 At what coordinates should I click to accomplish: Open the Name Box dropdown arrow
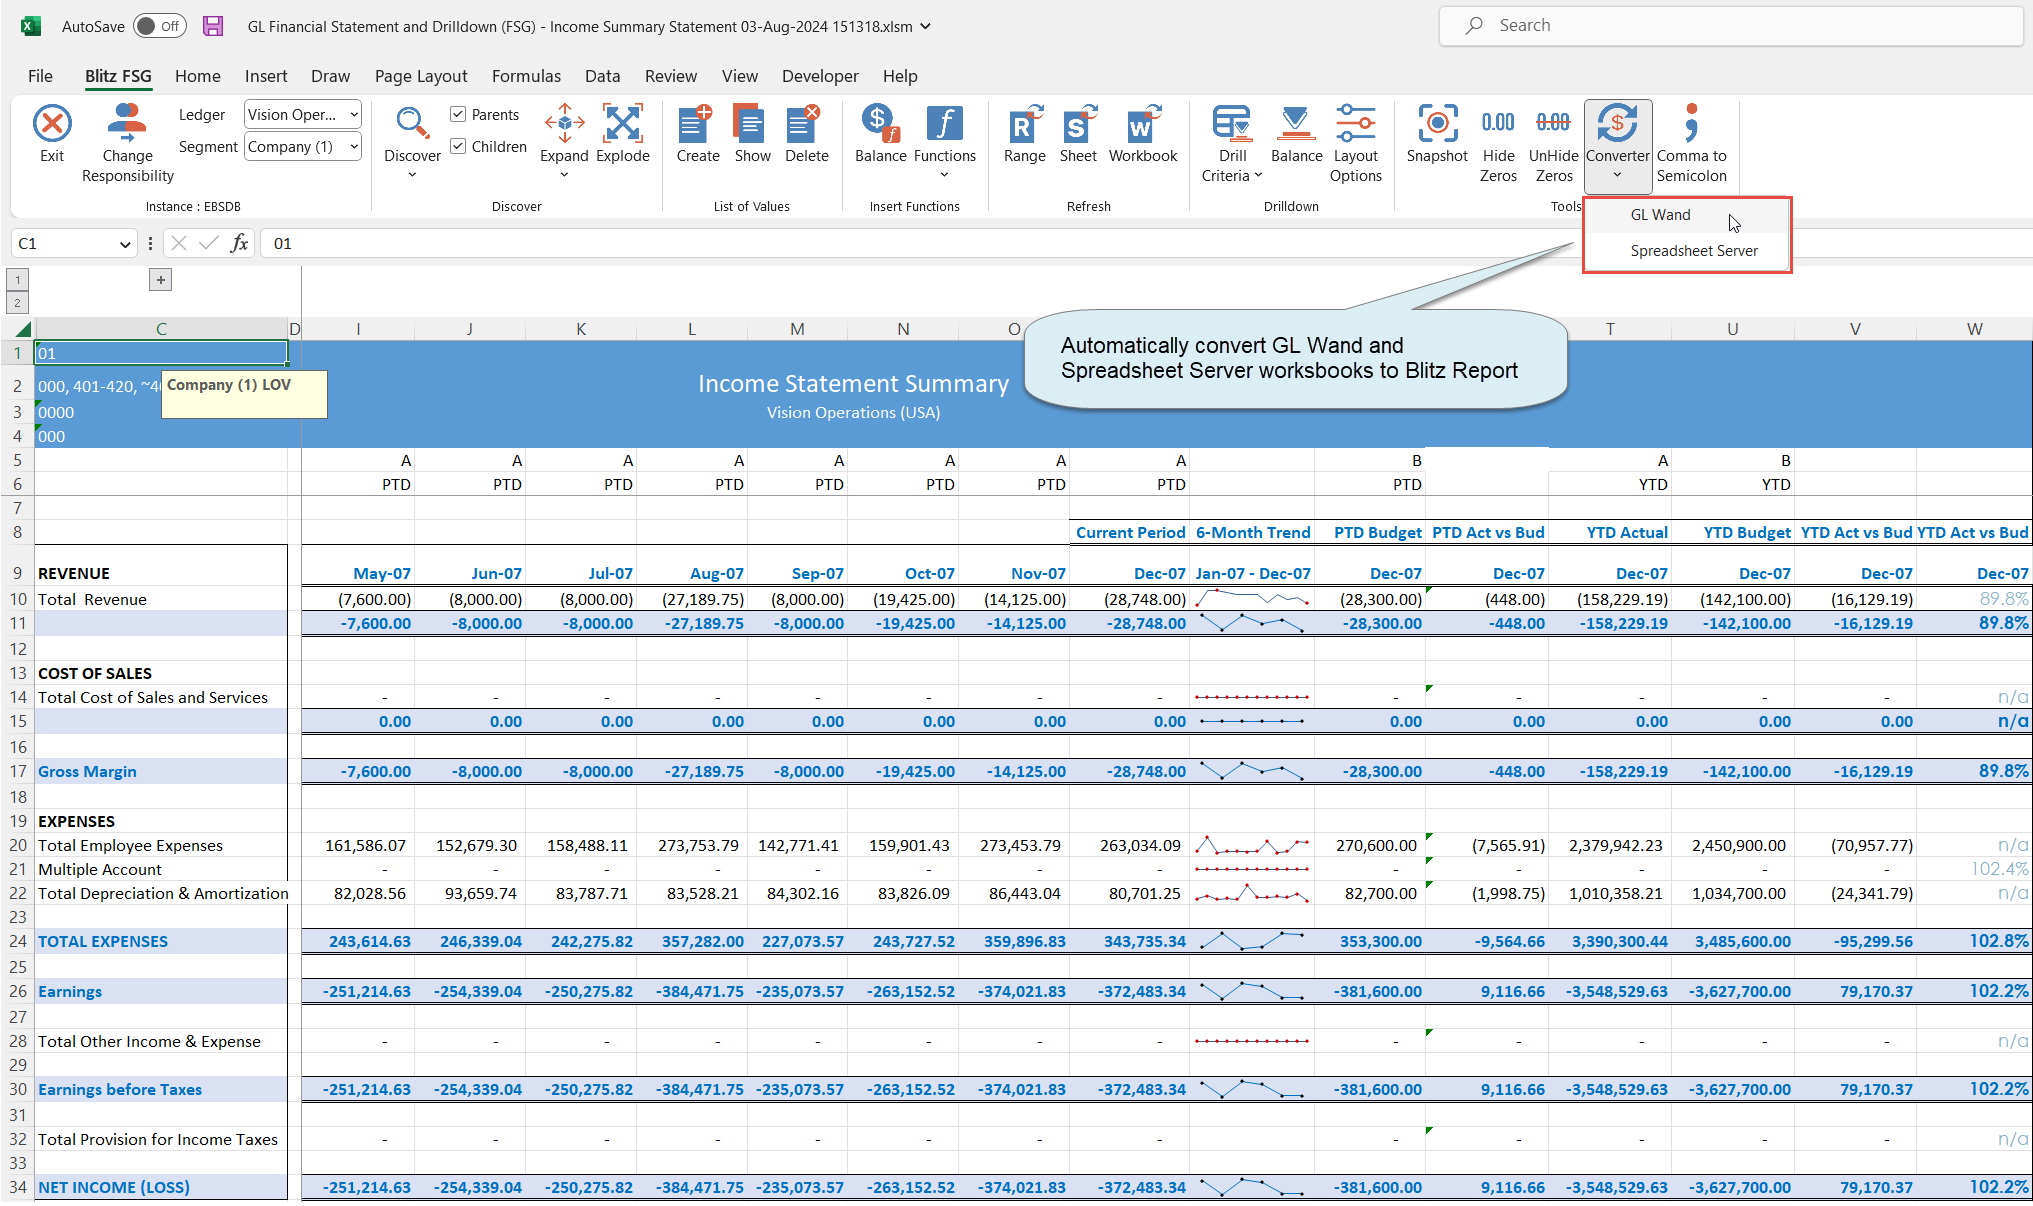tap(125, 243)
